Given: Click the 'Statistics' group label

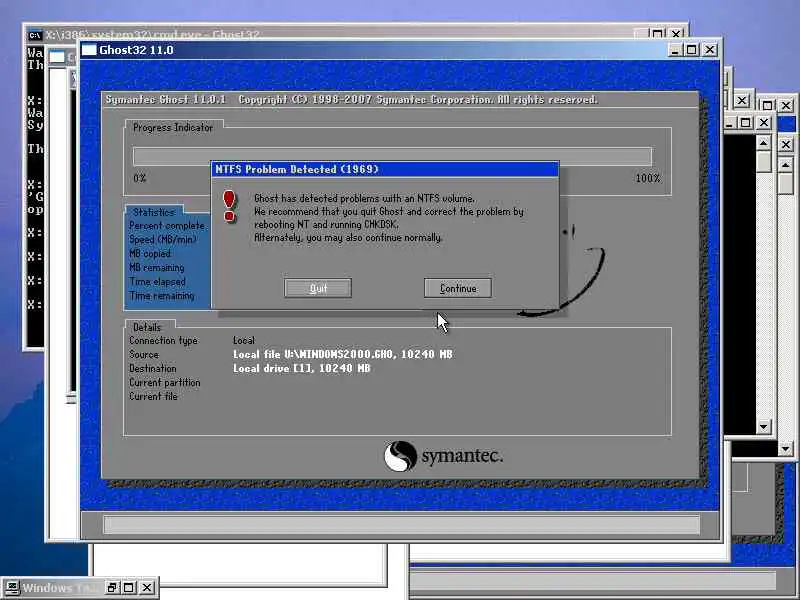Looking at the screenshot, I should point(154,212).
